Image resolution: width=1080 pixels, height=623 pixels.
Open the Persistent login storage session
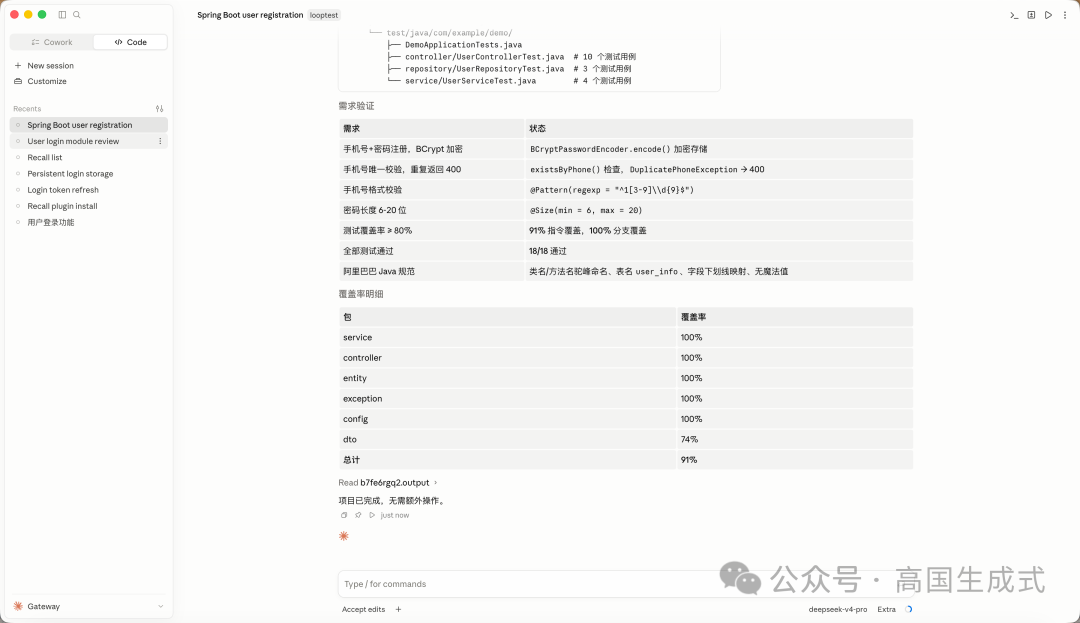pyautogui.click(x=88, y=173)
